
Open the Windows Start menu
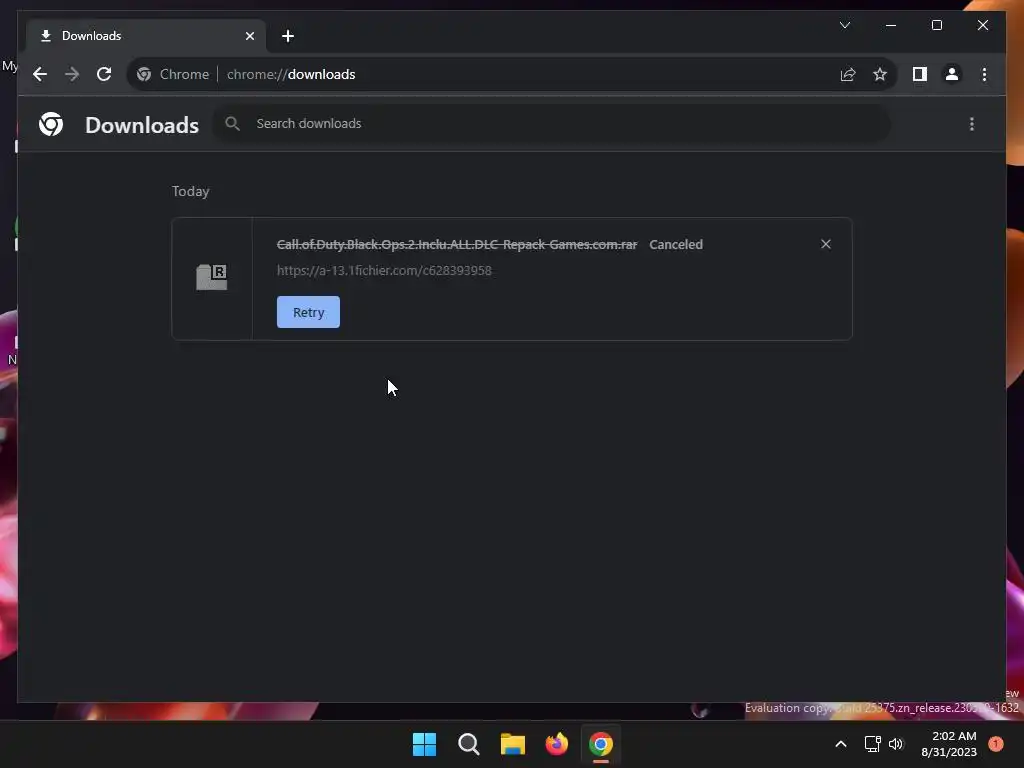[x=424, y=744]
